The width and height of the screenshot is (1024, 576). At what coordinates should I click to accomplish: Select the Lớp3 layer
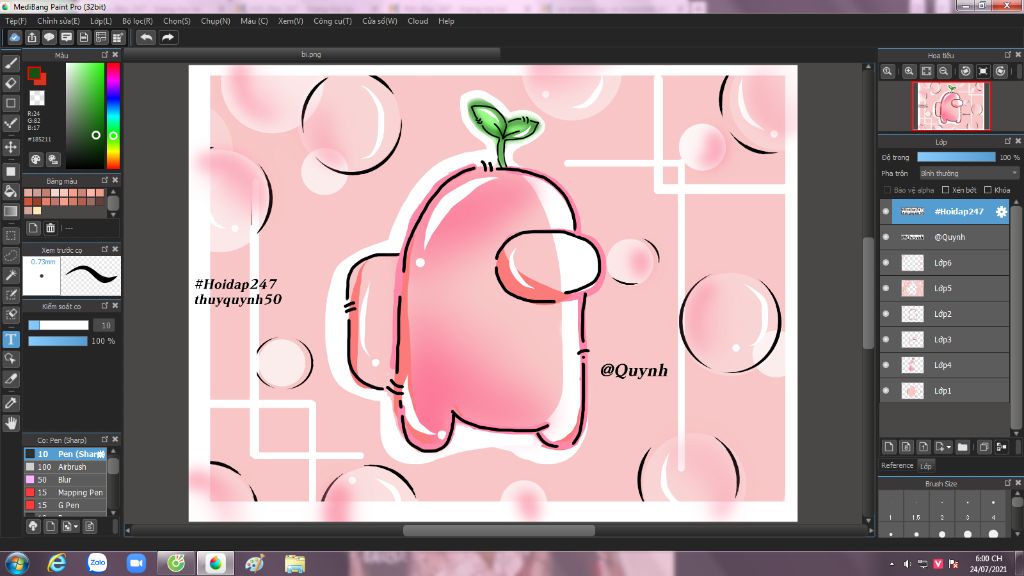pyautogui.click(x=944, y=340)
